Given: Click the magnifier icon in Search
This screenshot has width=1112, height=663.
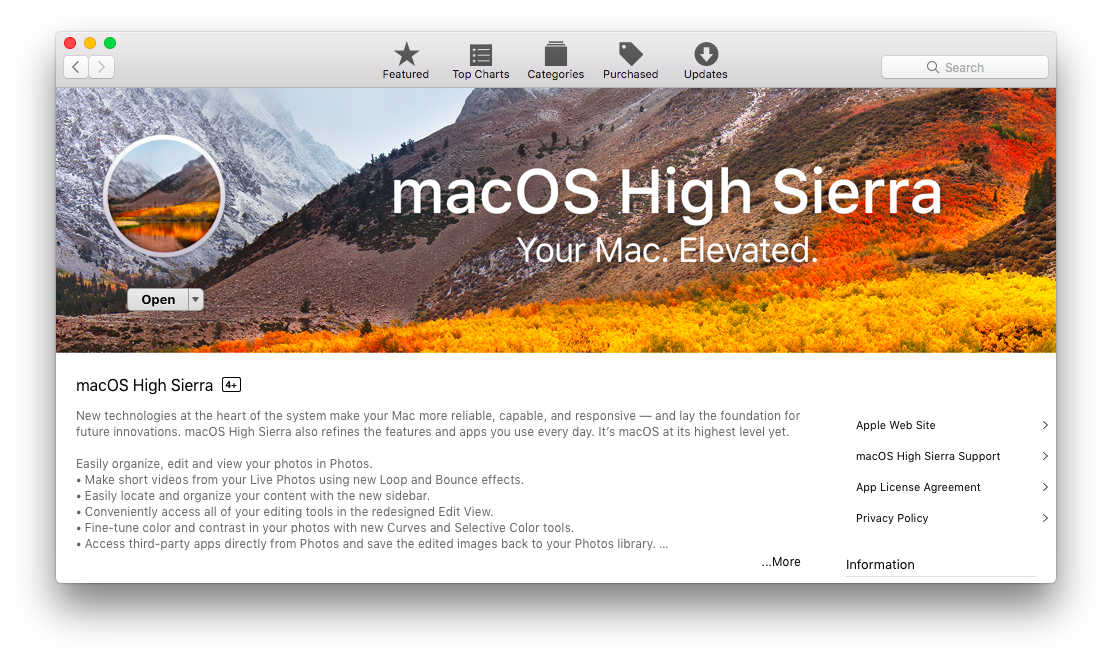Looking at the screenshot, I should (x=933, y=67).
